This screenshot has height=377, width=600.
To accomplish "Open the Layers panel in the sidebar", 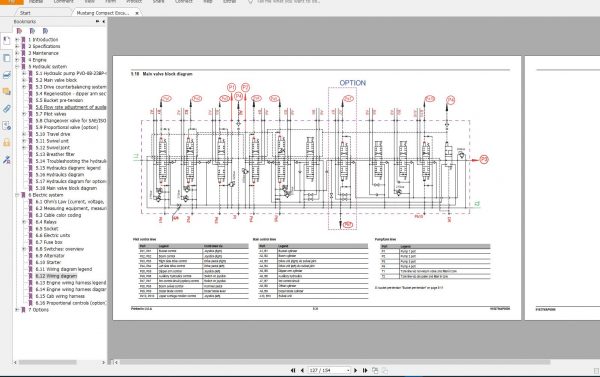I will coord(7,75).
